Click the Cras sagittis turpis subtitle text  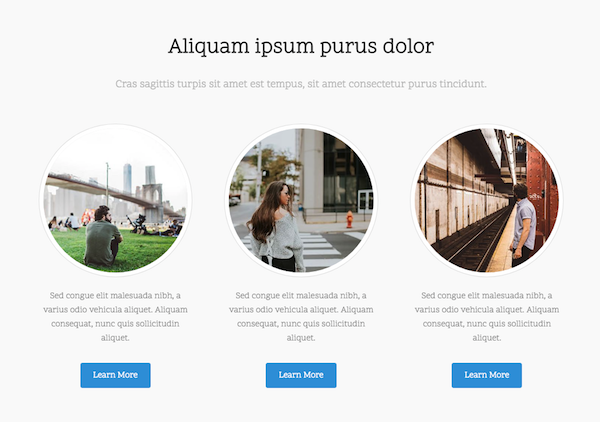click(x=301, y=84)
